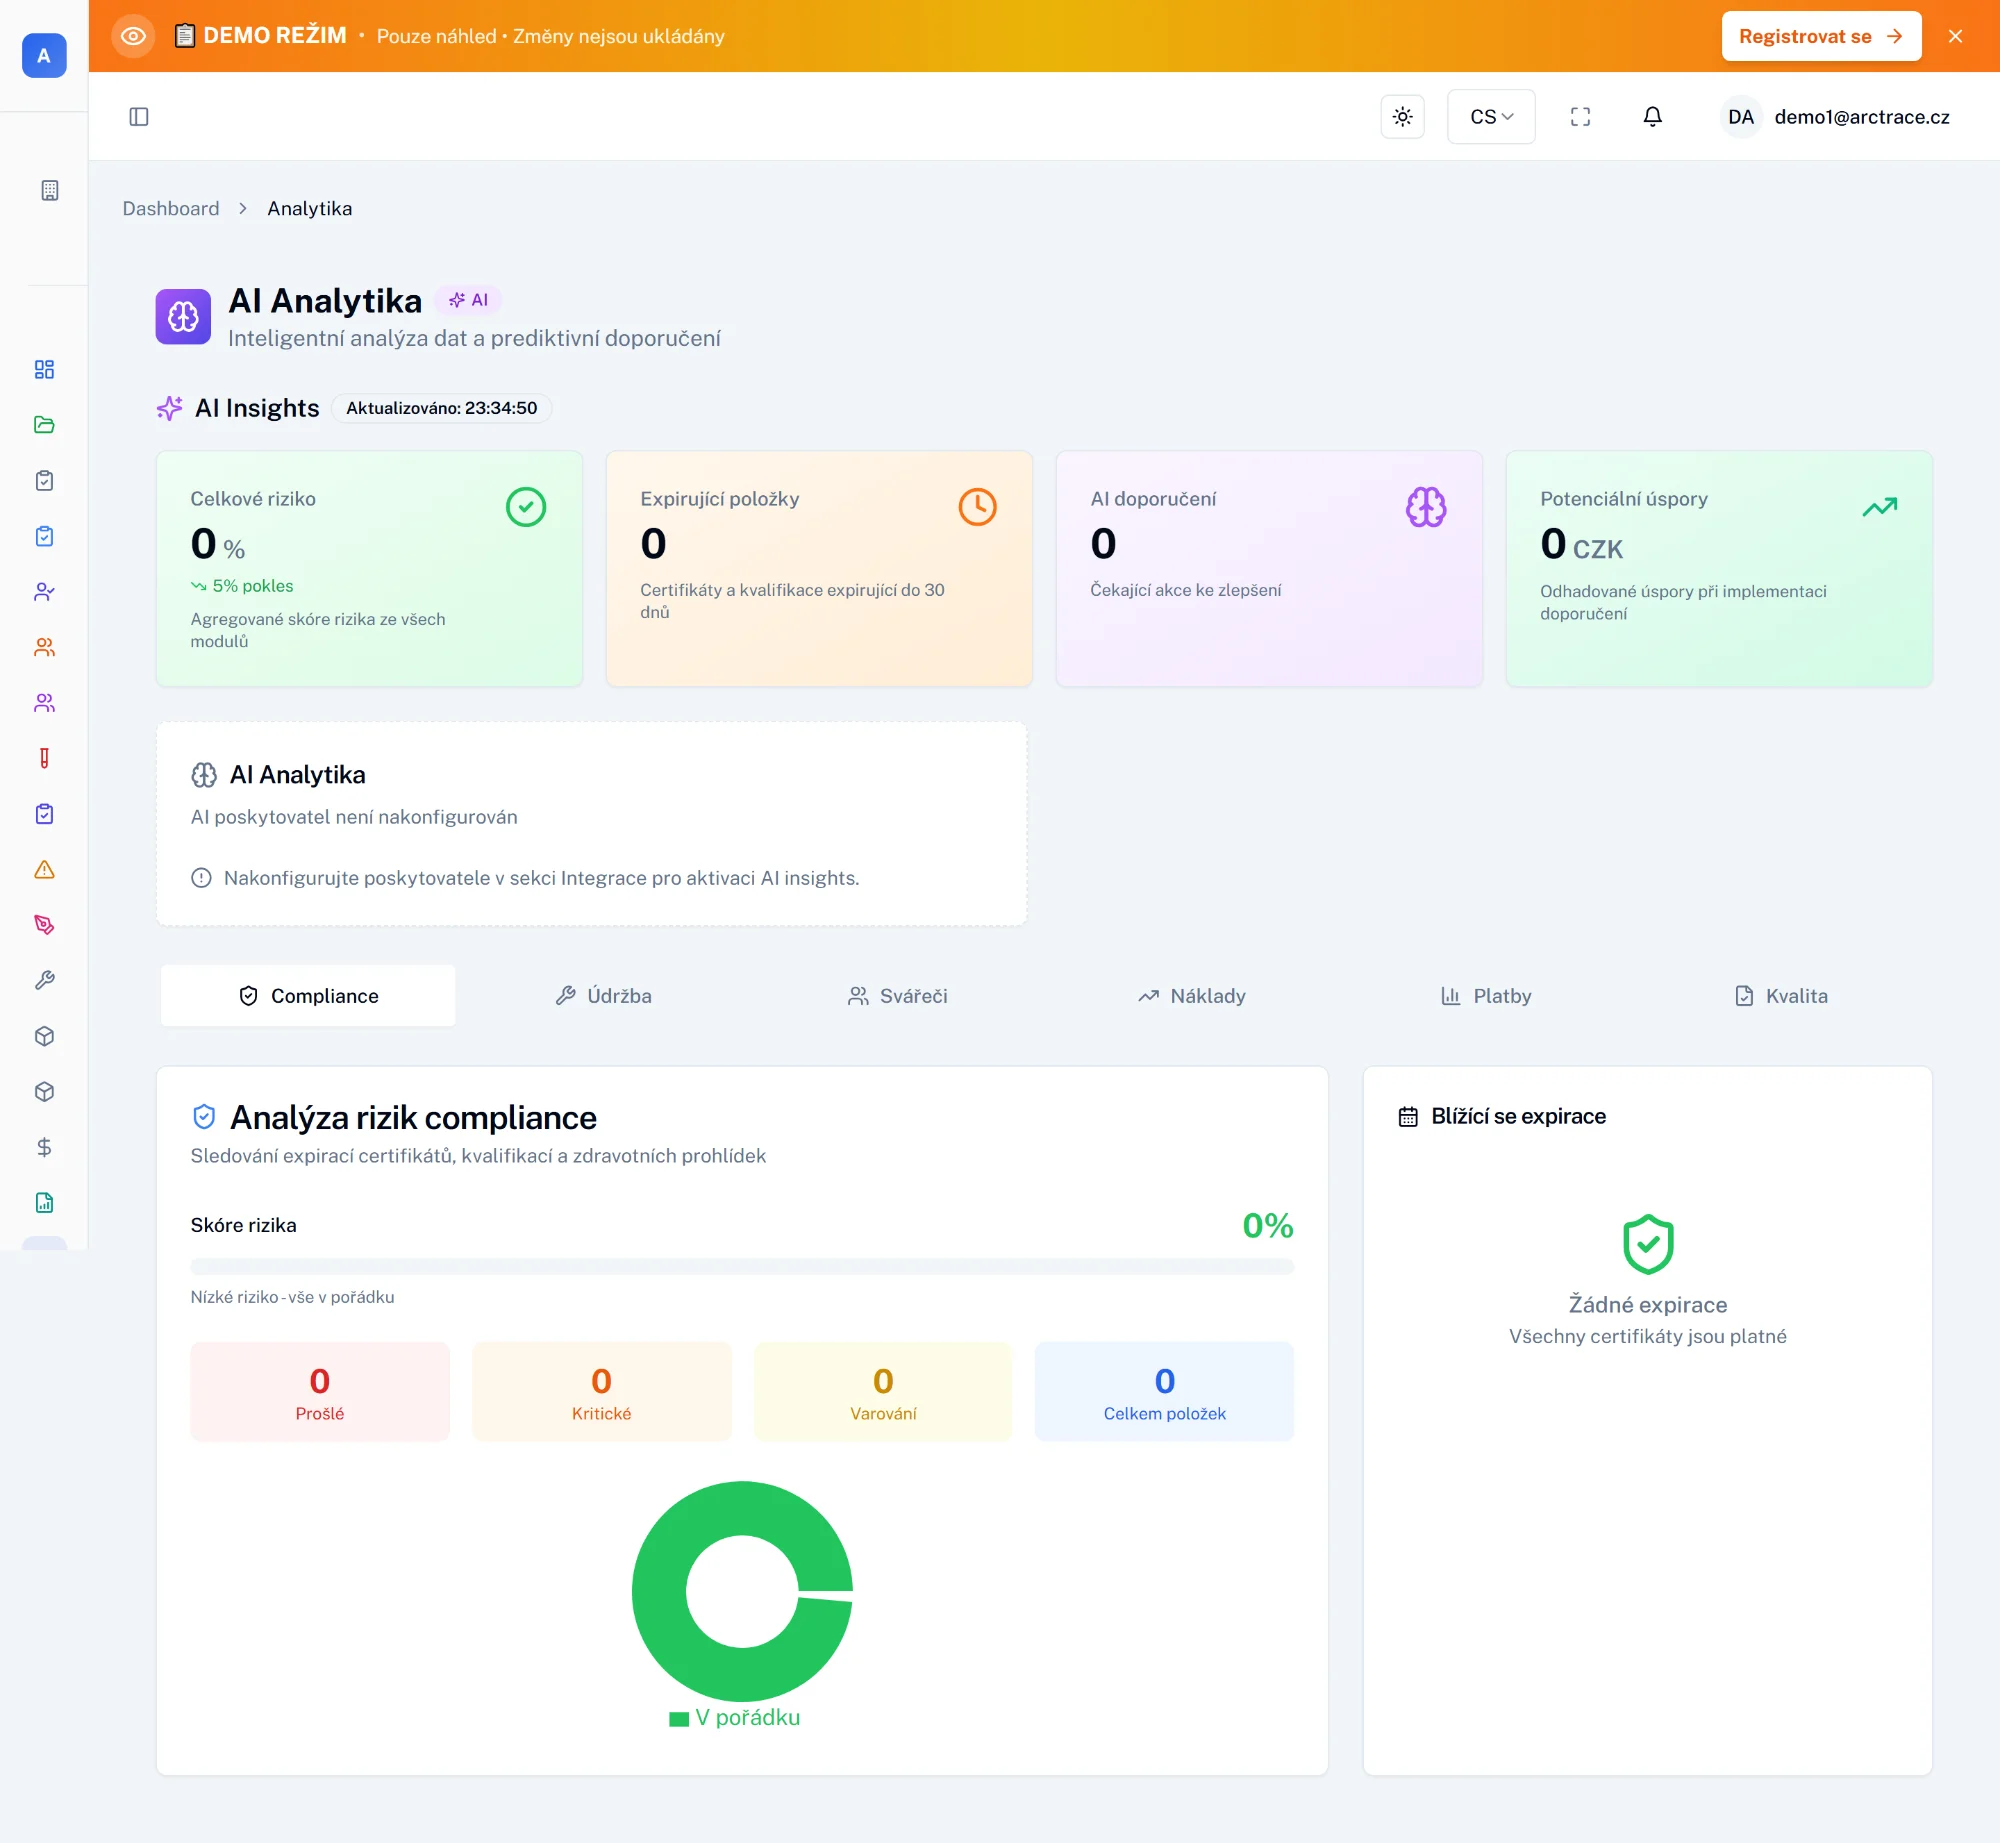Toggle the sidebar panel collapse icon

(139, 116)
